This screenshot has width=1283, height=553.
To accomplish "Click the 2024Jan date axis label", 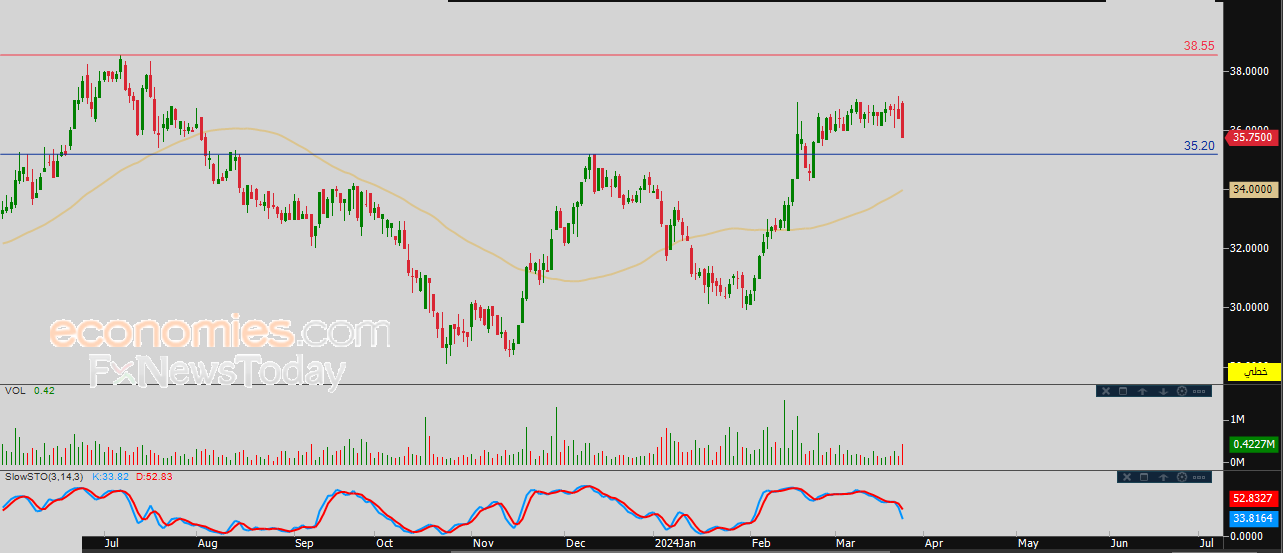I will (x=676, y=543).
